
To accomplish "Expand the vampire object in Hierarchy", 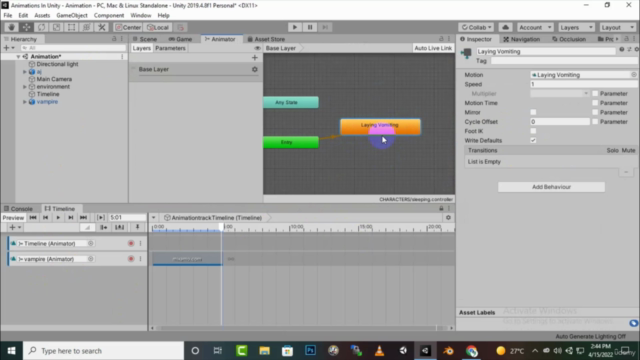I will [24, 102].
